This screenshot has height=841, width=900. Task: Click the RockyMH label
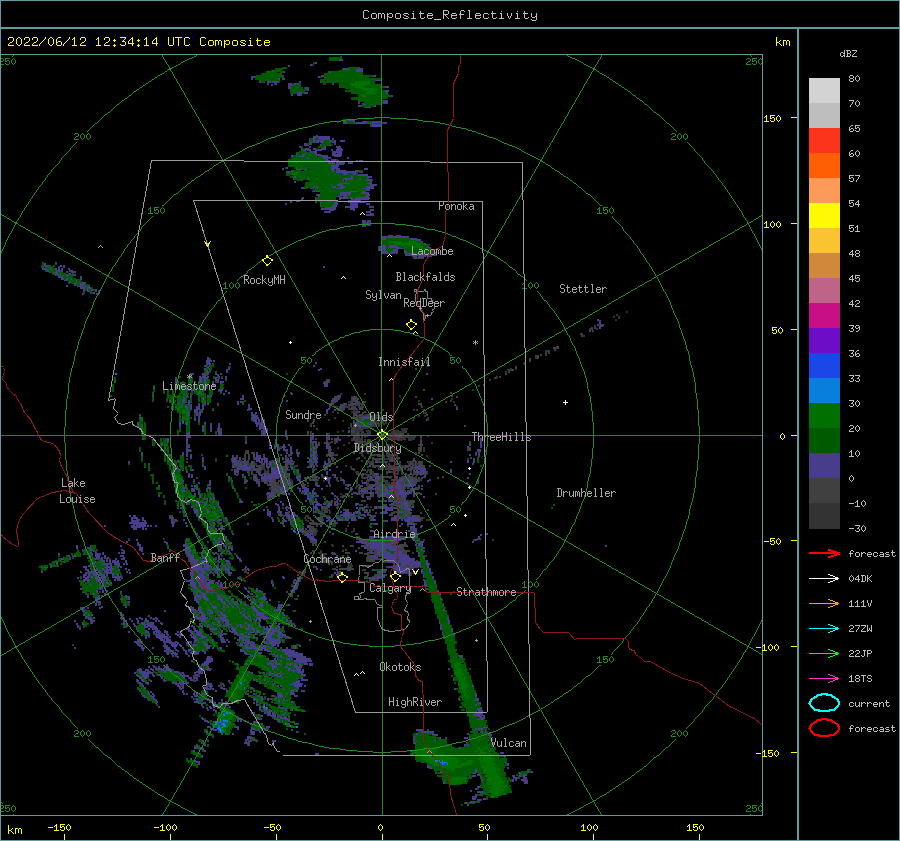click(x=264, y=280)
